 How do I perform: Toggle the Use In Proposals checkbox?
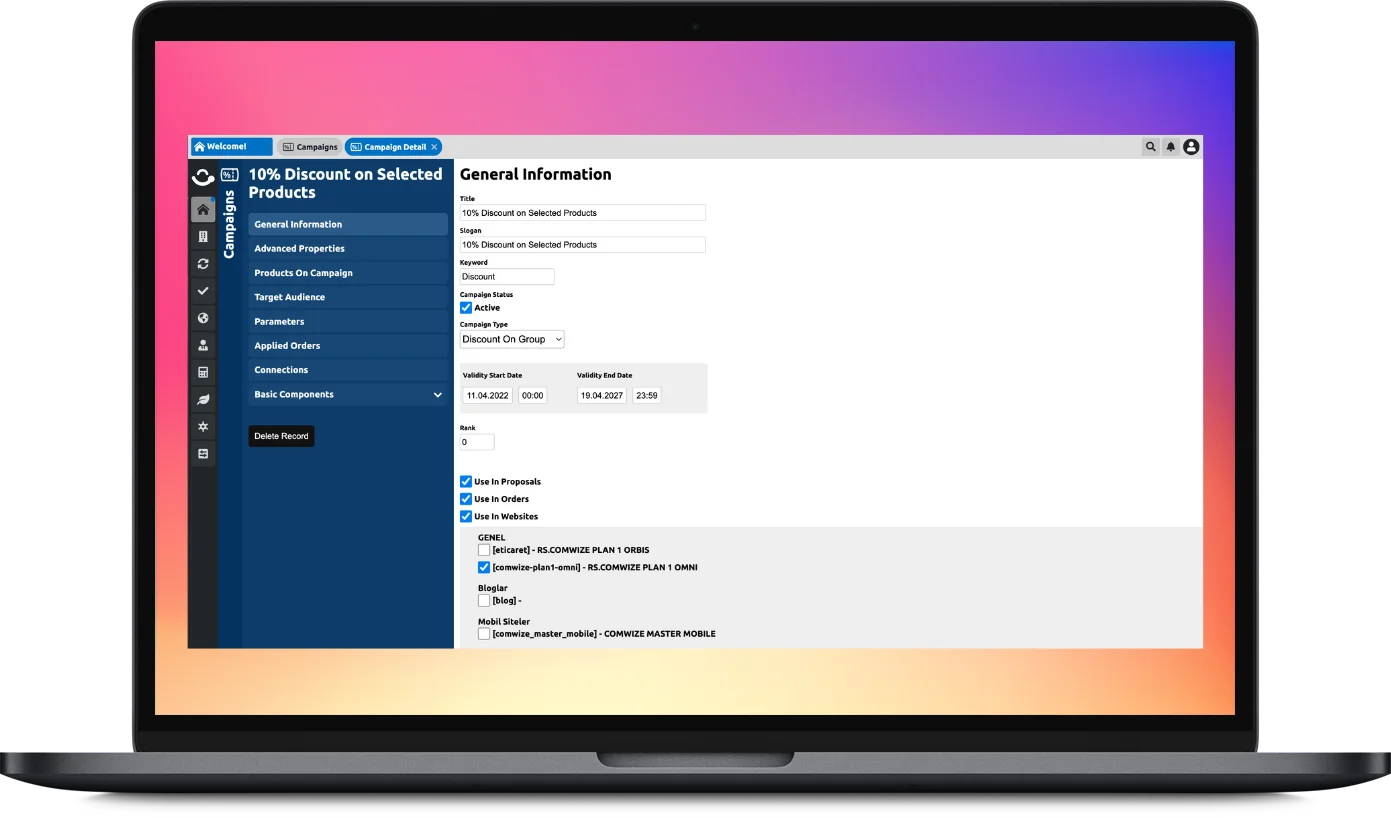[466, 482]
